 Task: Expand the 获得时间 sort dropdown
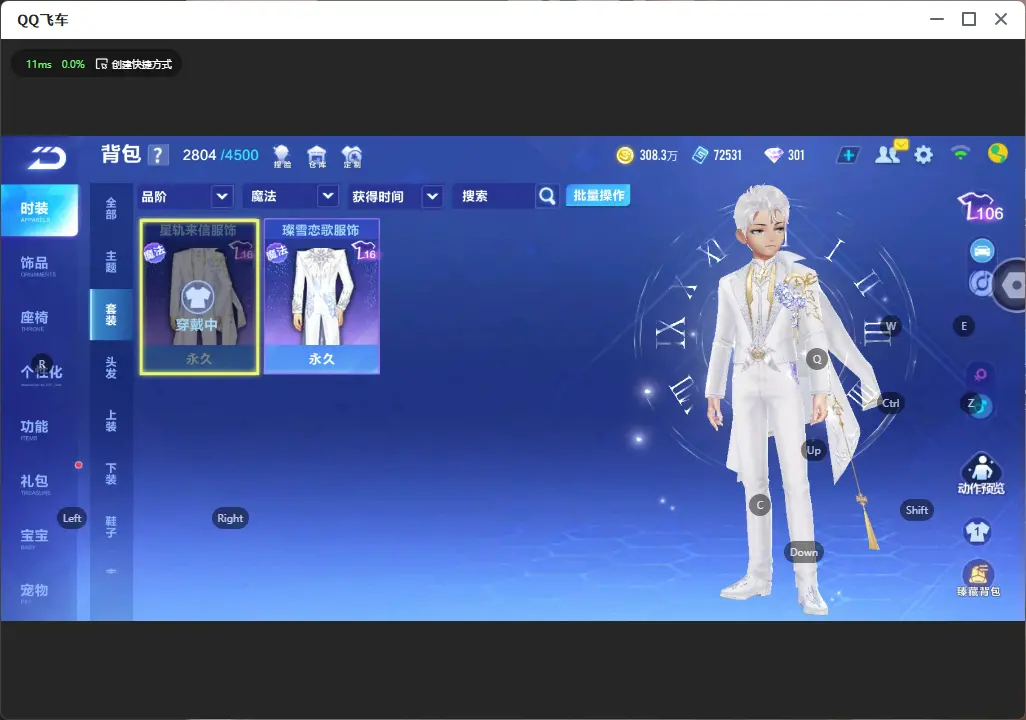point(433,196)
